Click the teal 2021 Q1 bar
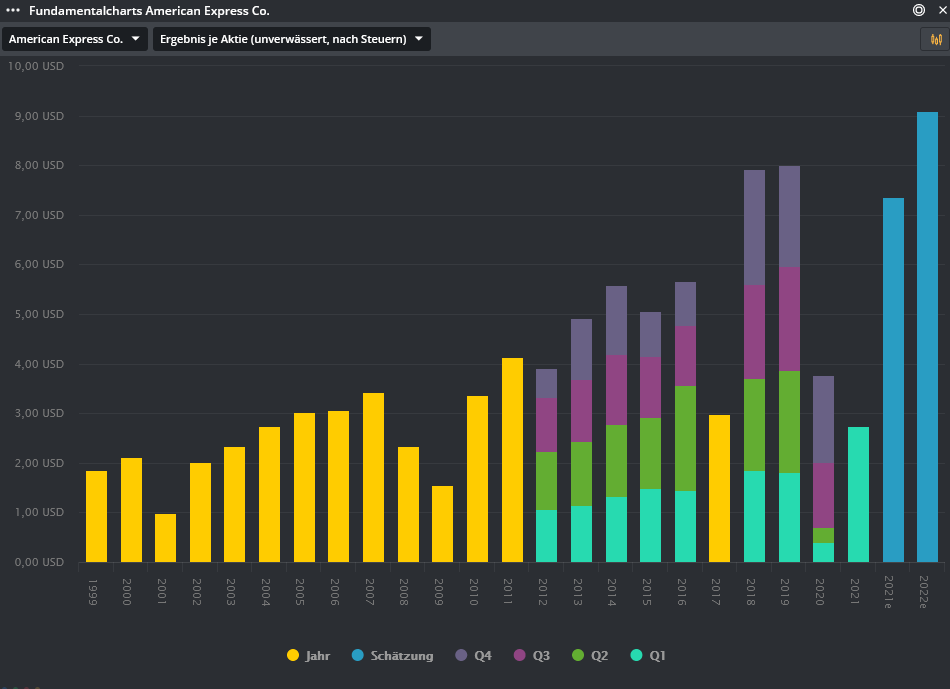The width and height of the screenshot is (950, 689). (x=859, y=494)
